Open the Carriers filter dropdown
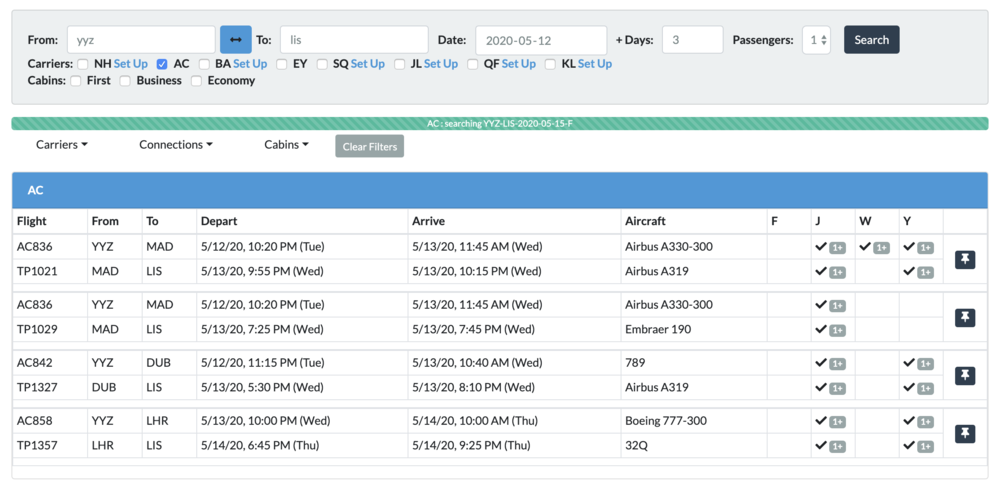1000x489 pixels. (61, 145)
